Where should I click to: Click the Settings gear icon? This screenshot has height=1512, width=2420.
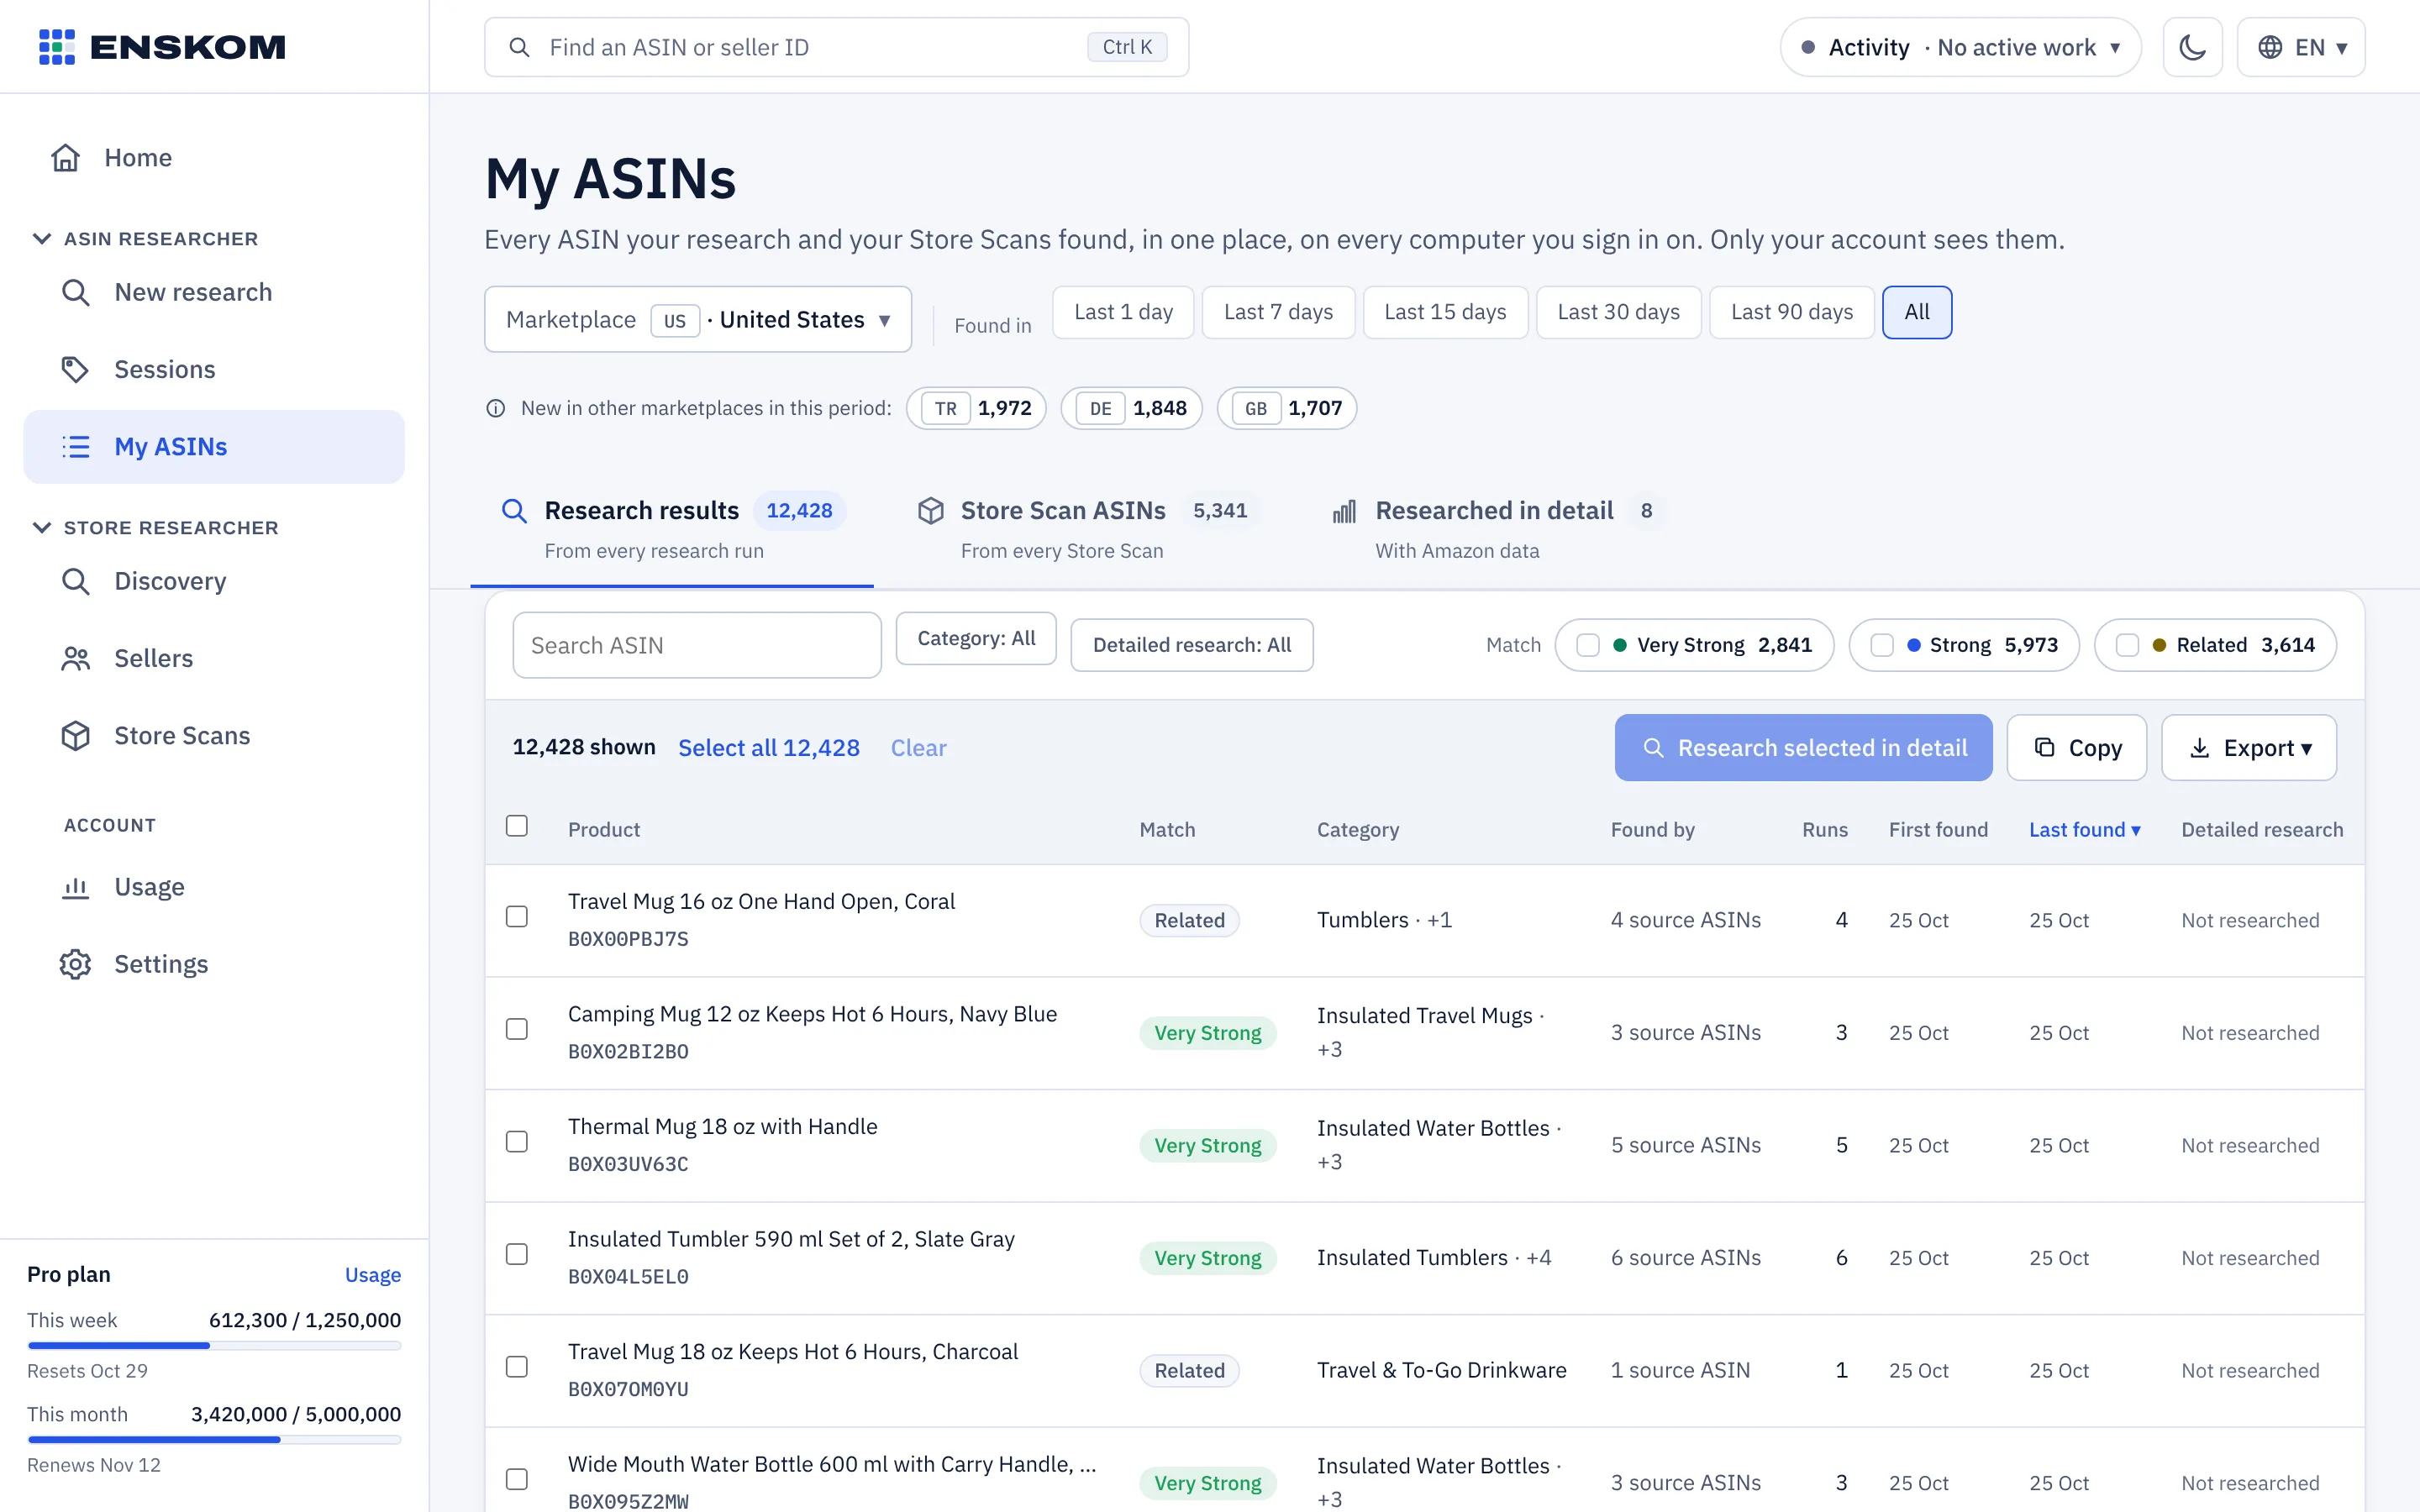[x=76, y=964]
